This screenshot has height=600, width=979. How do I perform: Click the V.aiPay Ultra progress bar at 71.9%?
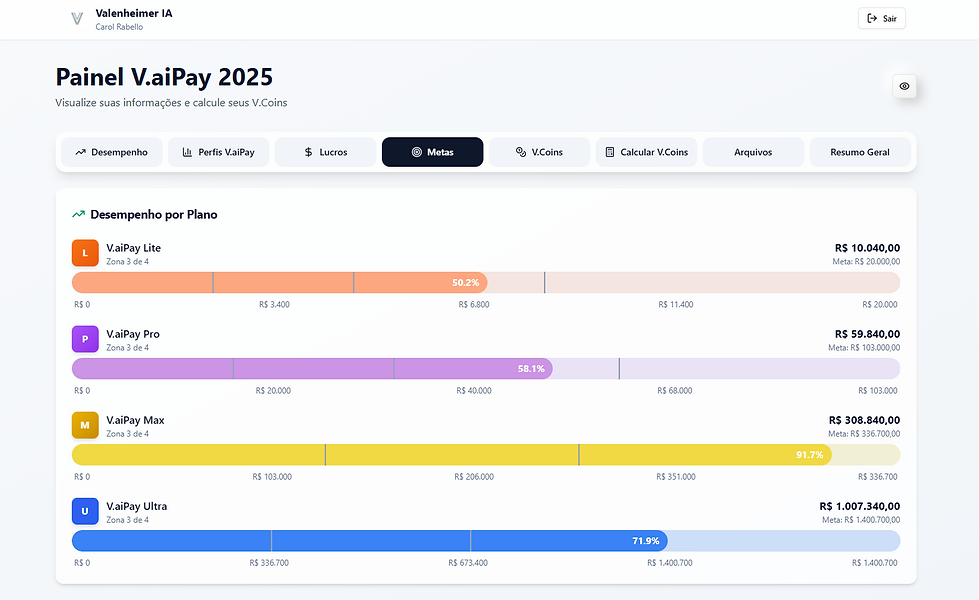point(486,541)
